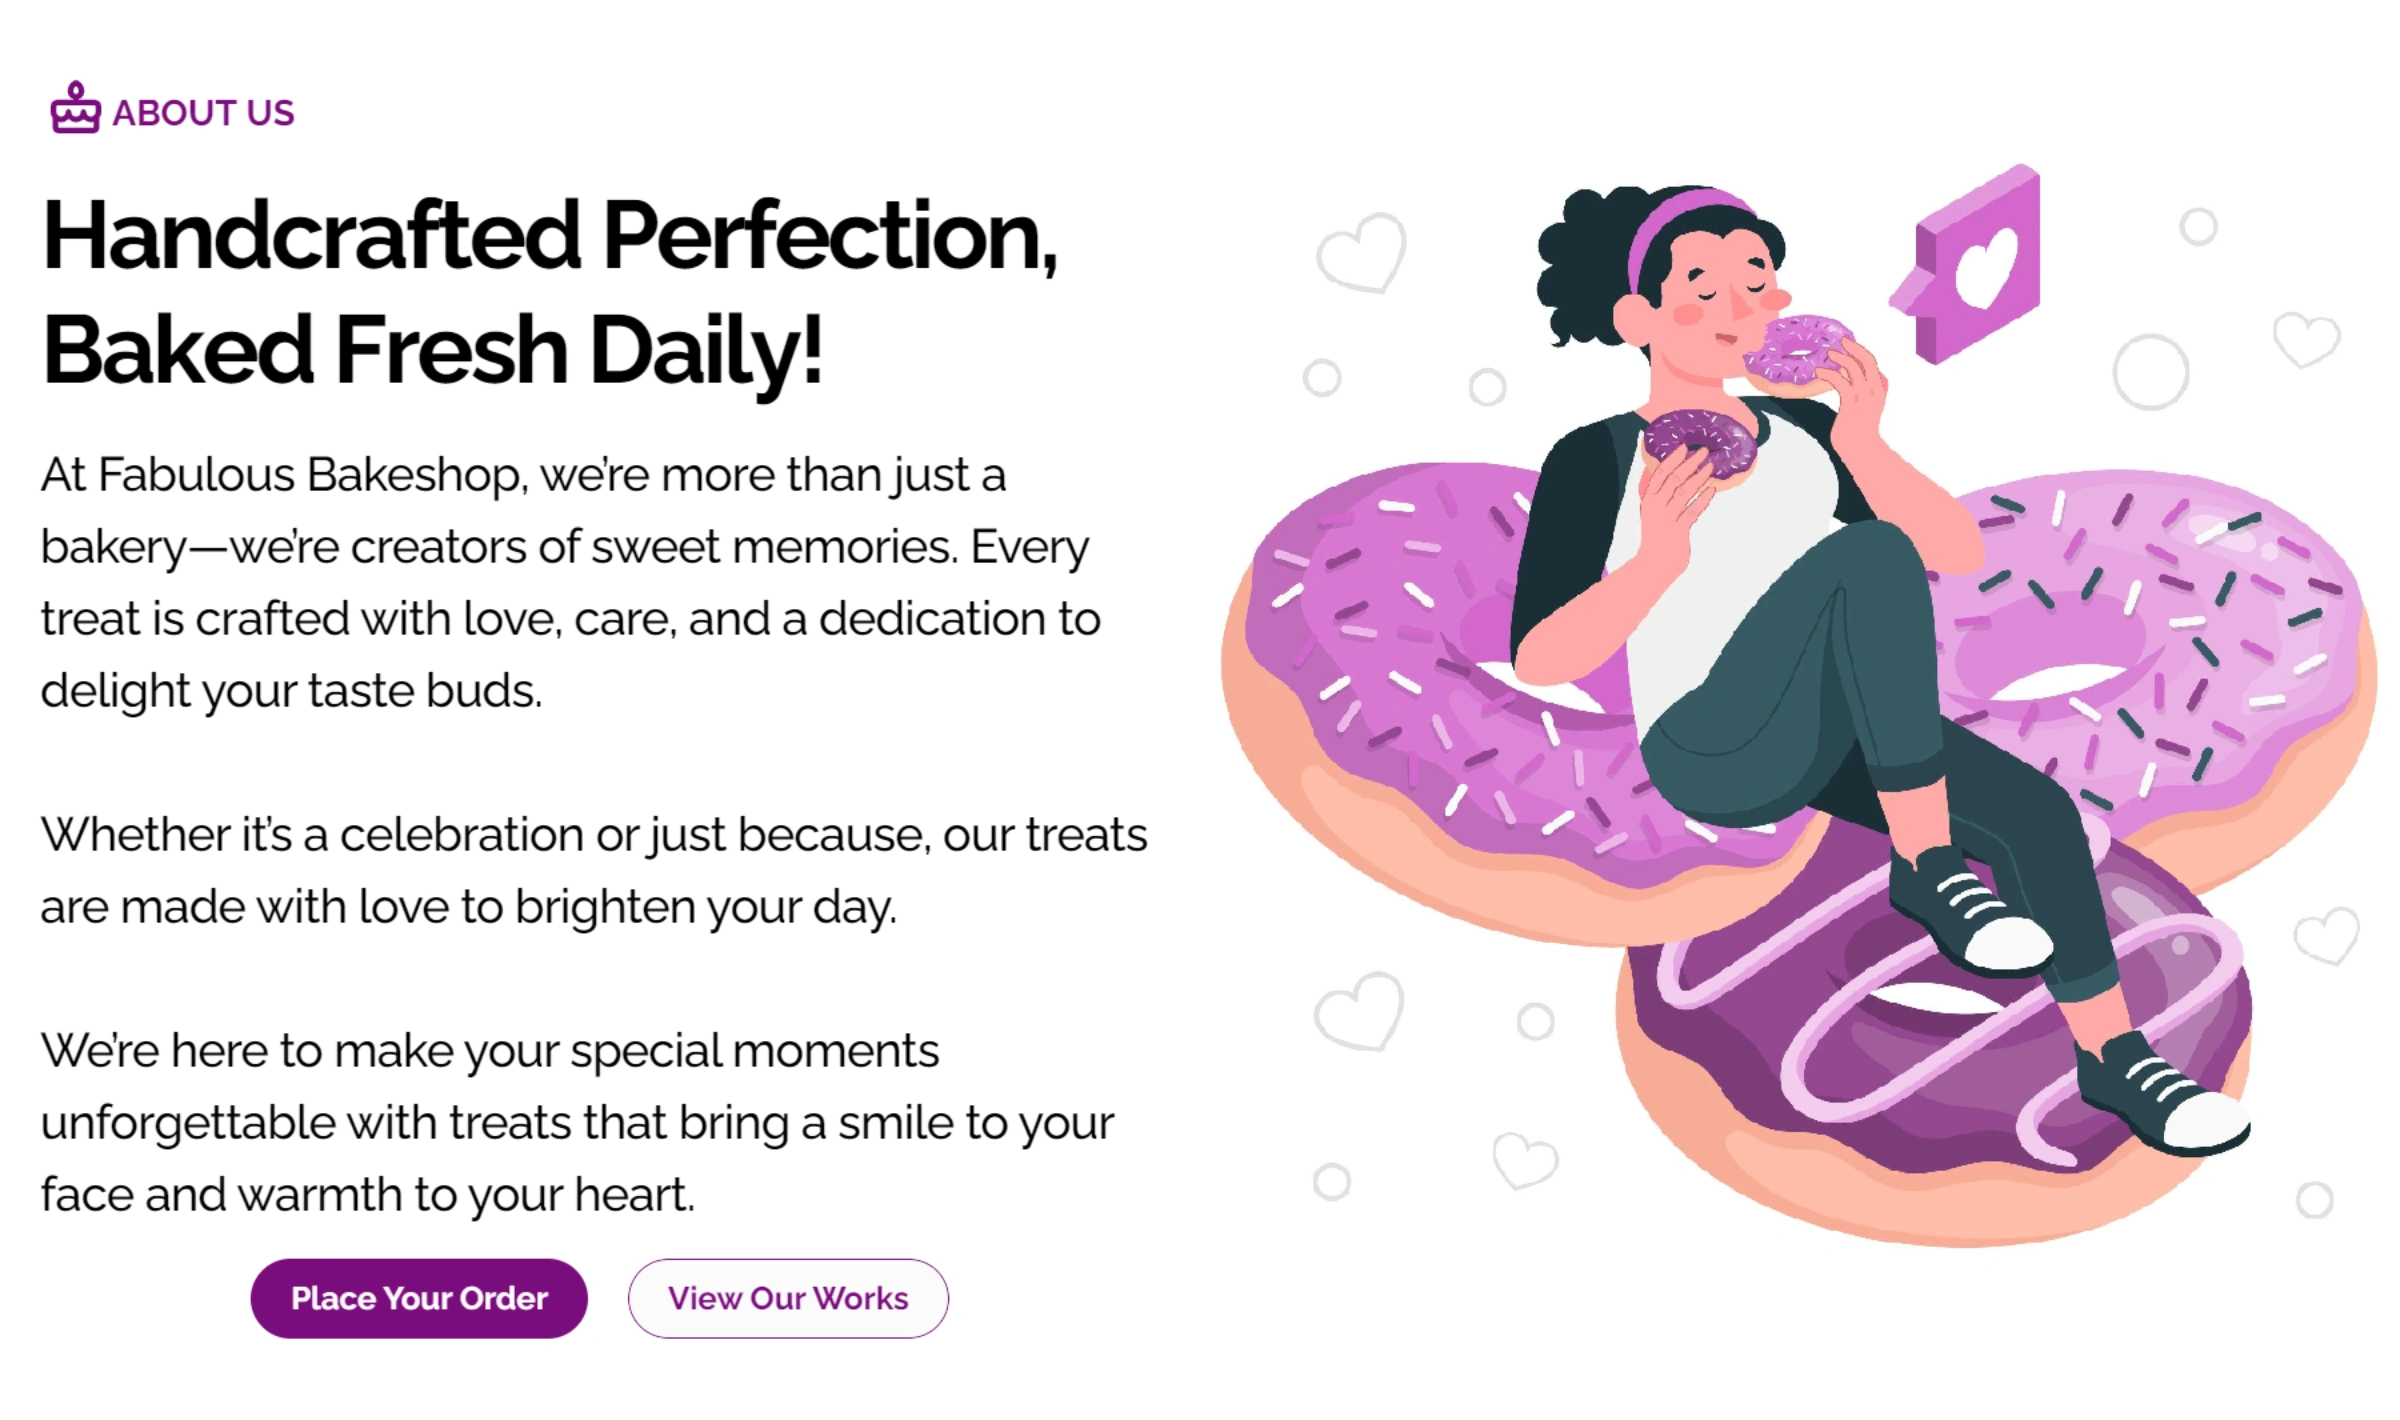Click the donut the woman is biting
The image size is (2400, 1420).
[x=1797, y=349]
